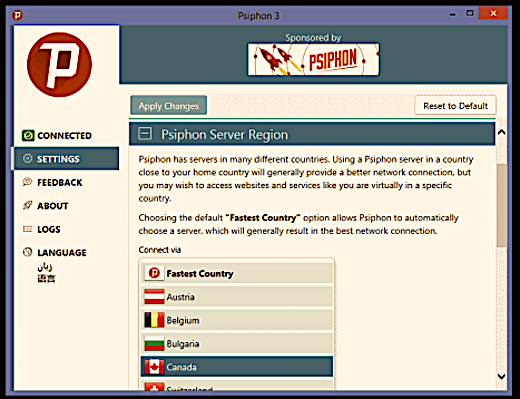Click the Settings gear icon
This screenshot has width=520, height=399.
28,159
